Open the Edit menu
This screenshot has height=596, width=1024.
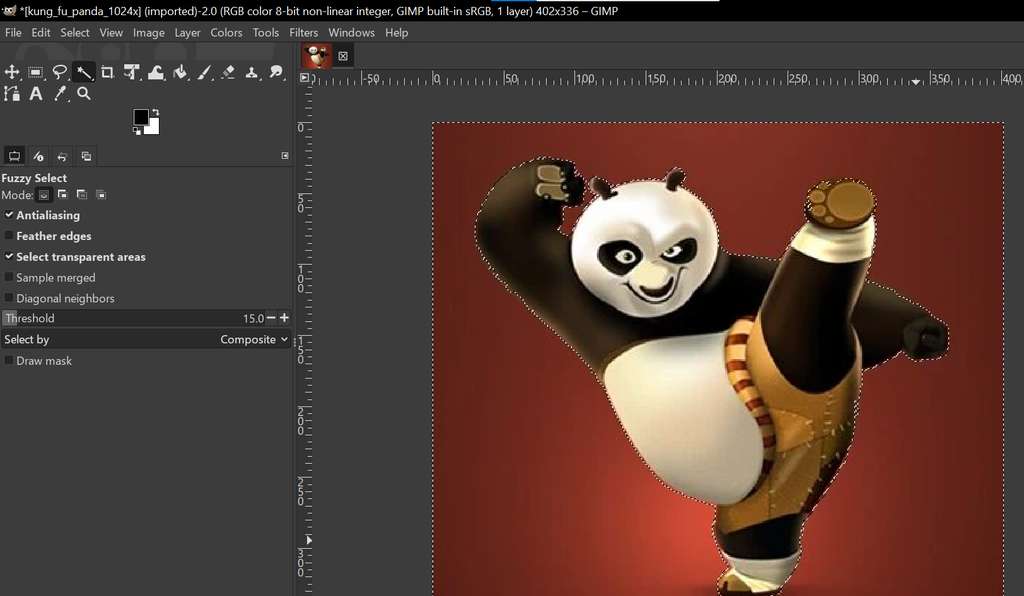pos(40,33)
